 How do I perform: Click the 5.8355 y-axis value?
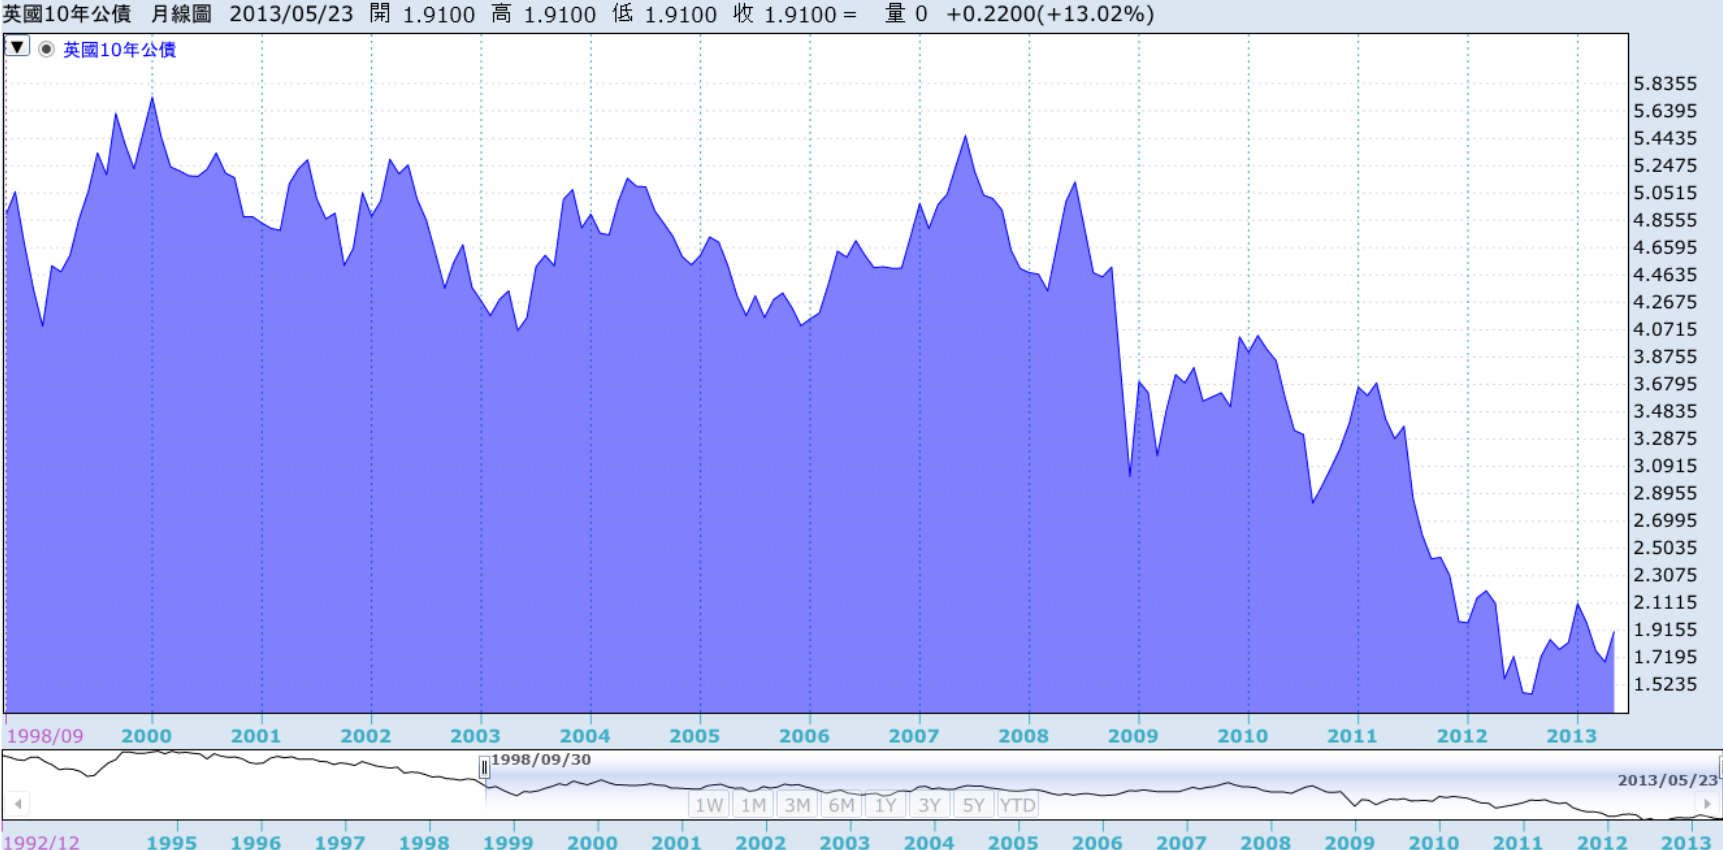pyautogui.click(x=1665, y=83)
